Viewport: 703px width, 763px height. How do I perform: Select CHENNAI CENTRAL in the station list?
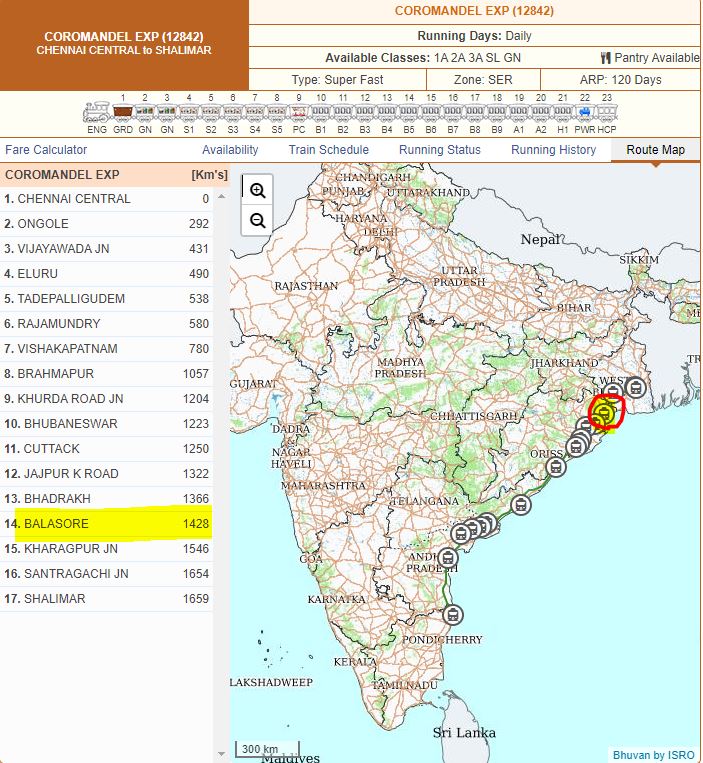[106, 199]
